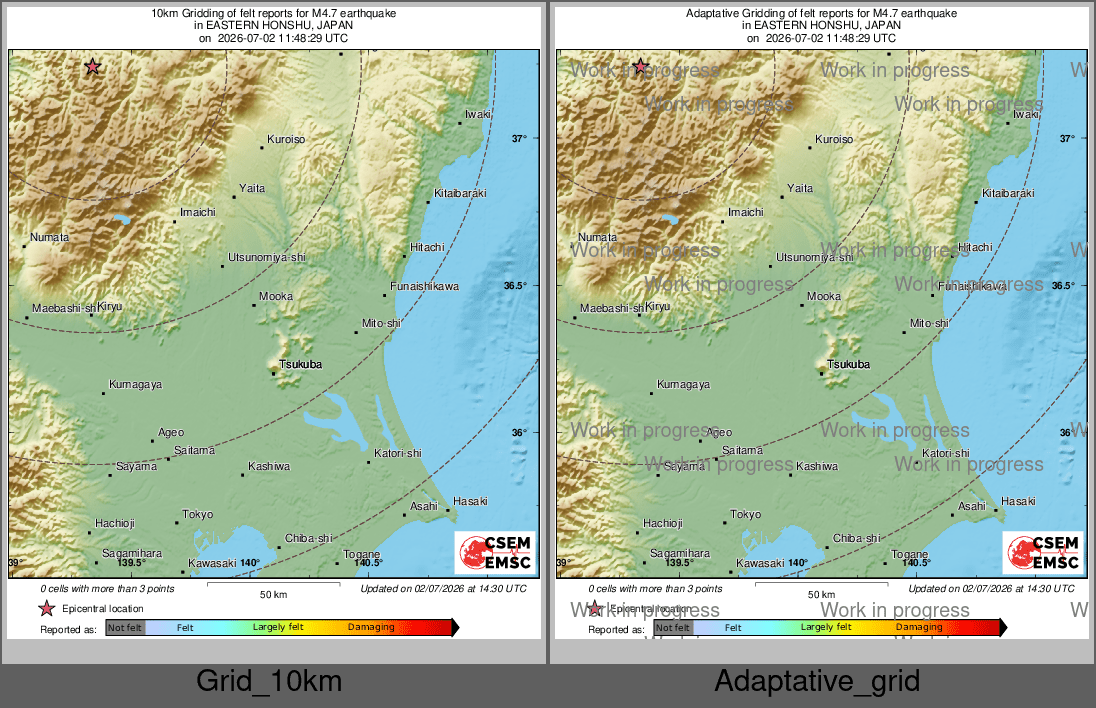
Task: Click the Damaging legend segment under the Grid_10km map
Action: pos(371,628)
